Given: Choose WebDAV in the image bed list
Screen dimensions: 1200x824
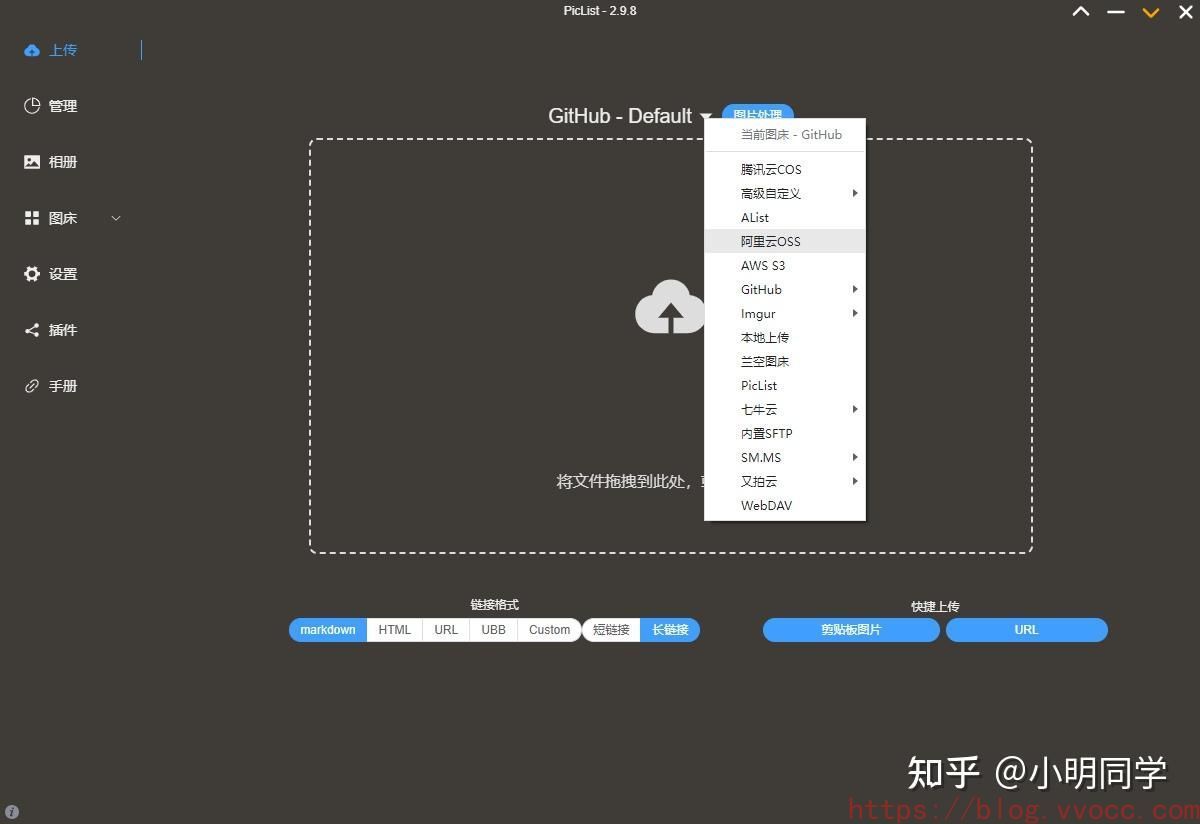Looking at the screenshot, I should pyautogui.click(x=766, y=505).
